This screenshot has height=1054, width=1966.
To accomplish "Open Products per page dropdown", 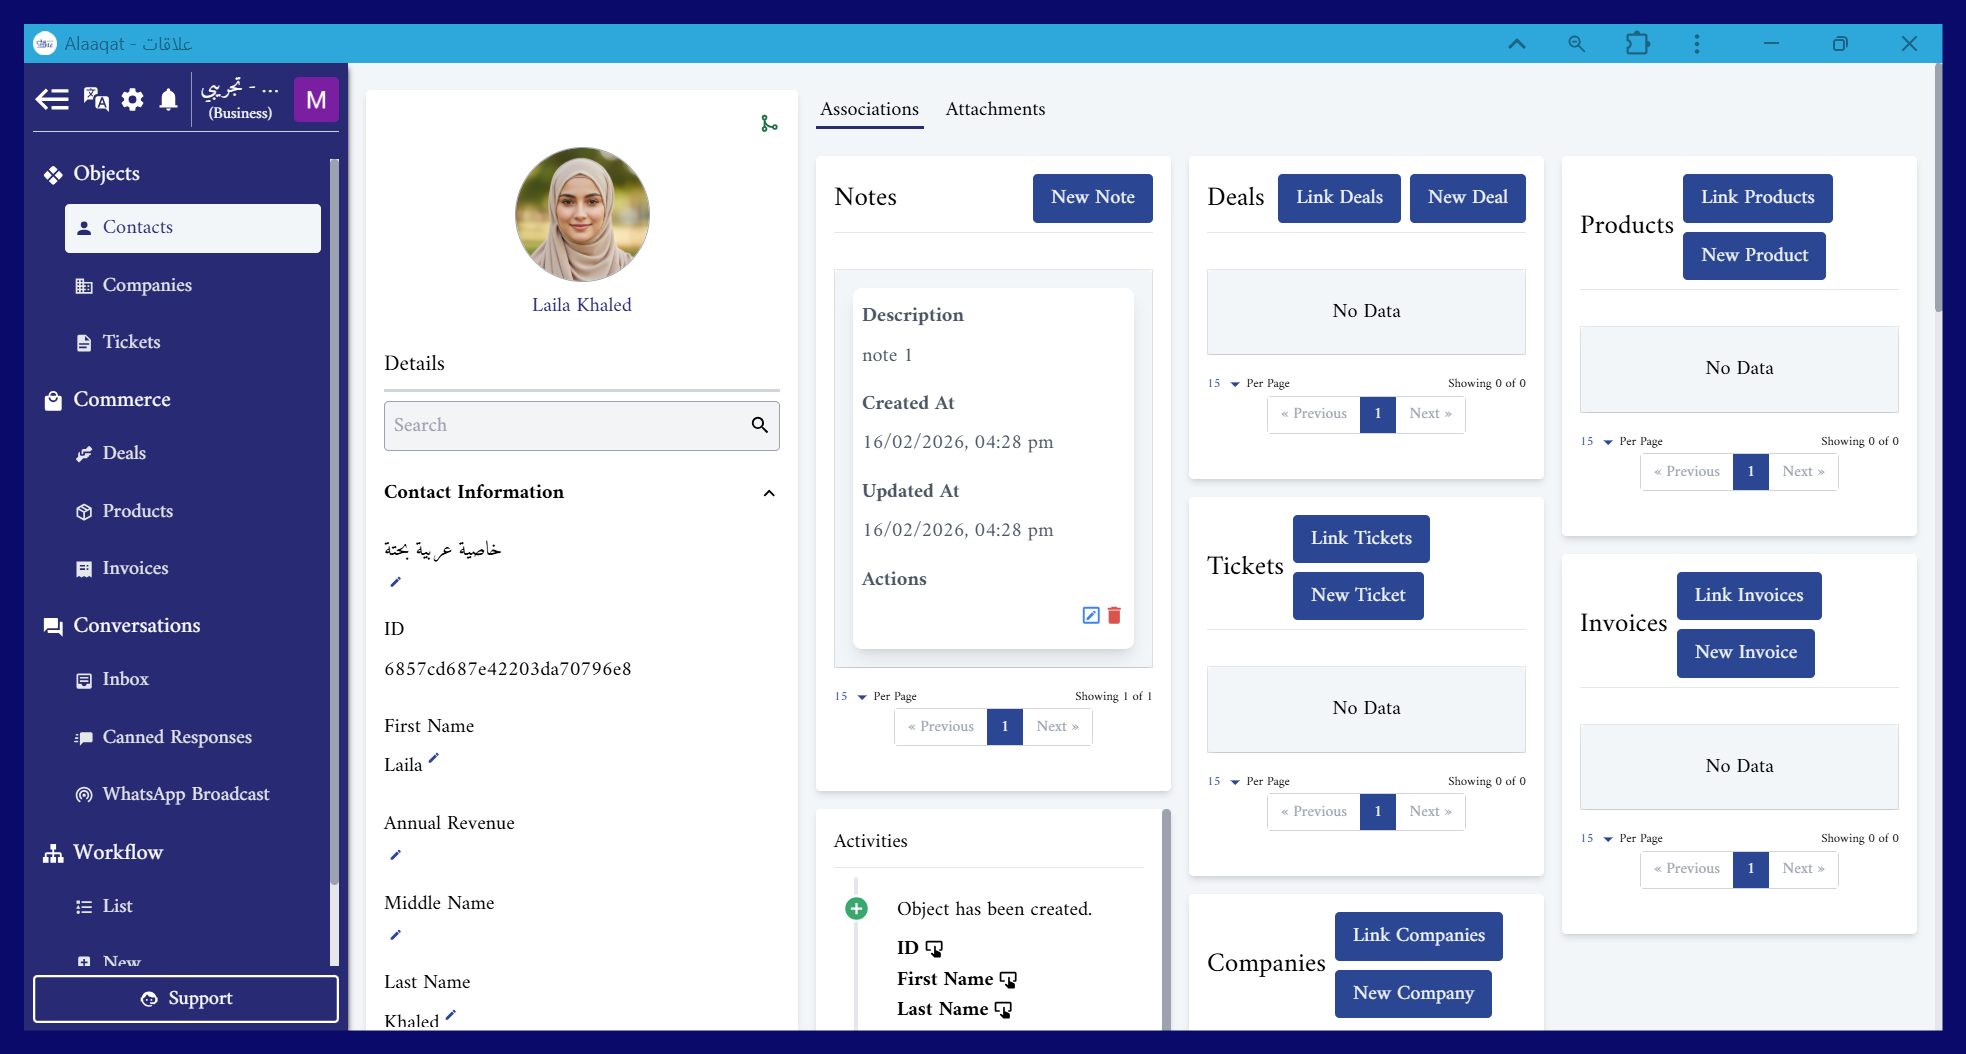I will click(x=1607, y=442).
